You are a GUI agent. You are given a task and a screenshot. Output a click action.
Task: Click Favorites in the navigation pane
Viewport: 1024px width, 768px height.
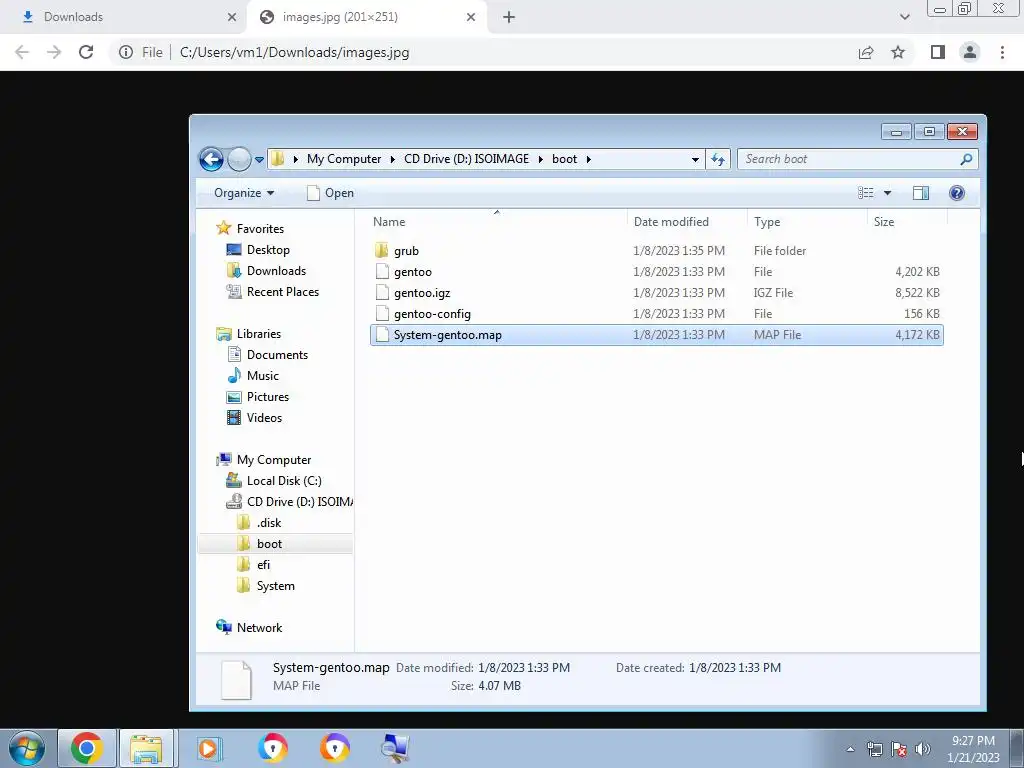(260, 229)
